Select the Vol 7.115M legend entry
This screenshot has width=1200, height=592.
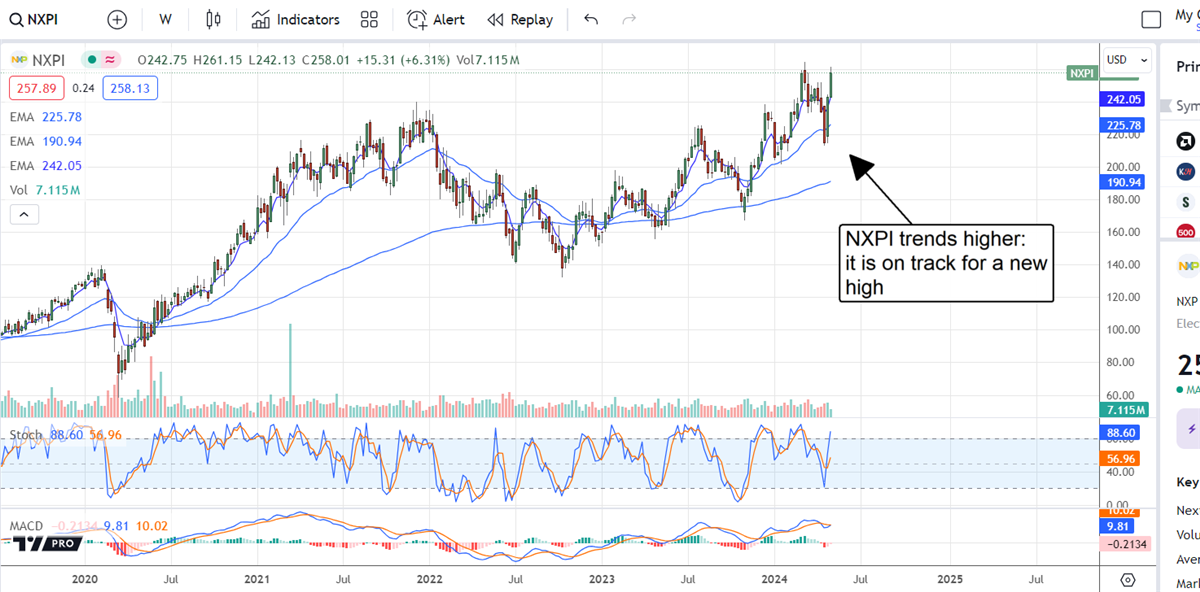pyautogui.click(x=45, y=189)
